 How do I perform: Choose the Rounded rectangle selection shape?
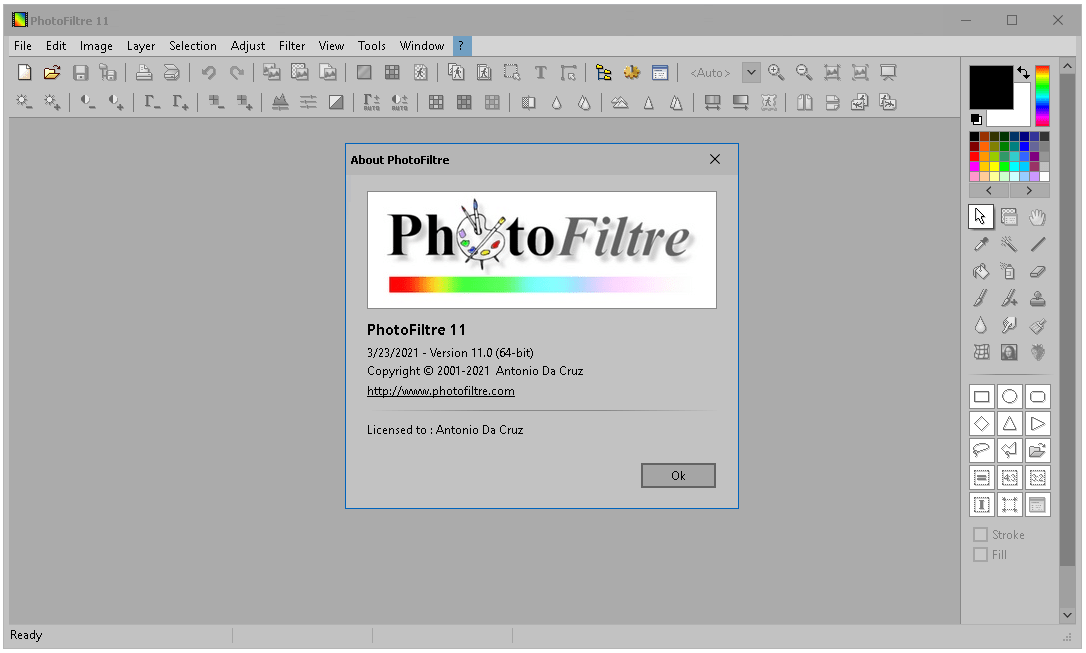(1038, 397)
